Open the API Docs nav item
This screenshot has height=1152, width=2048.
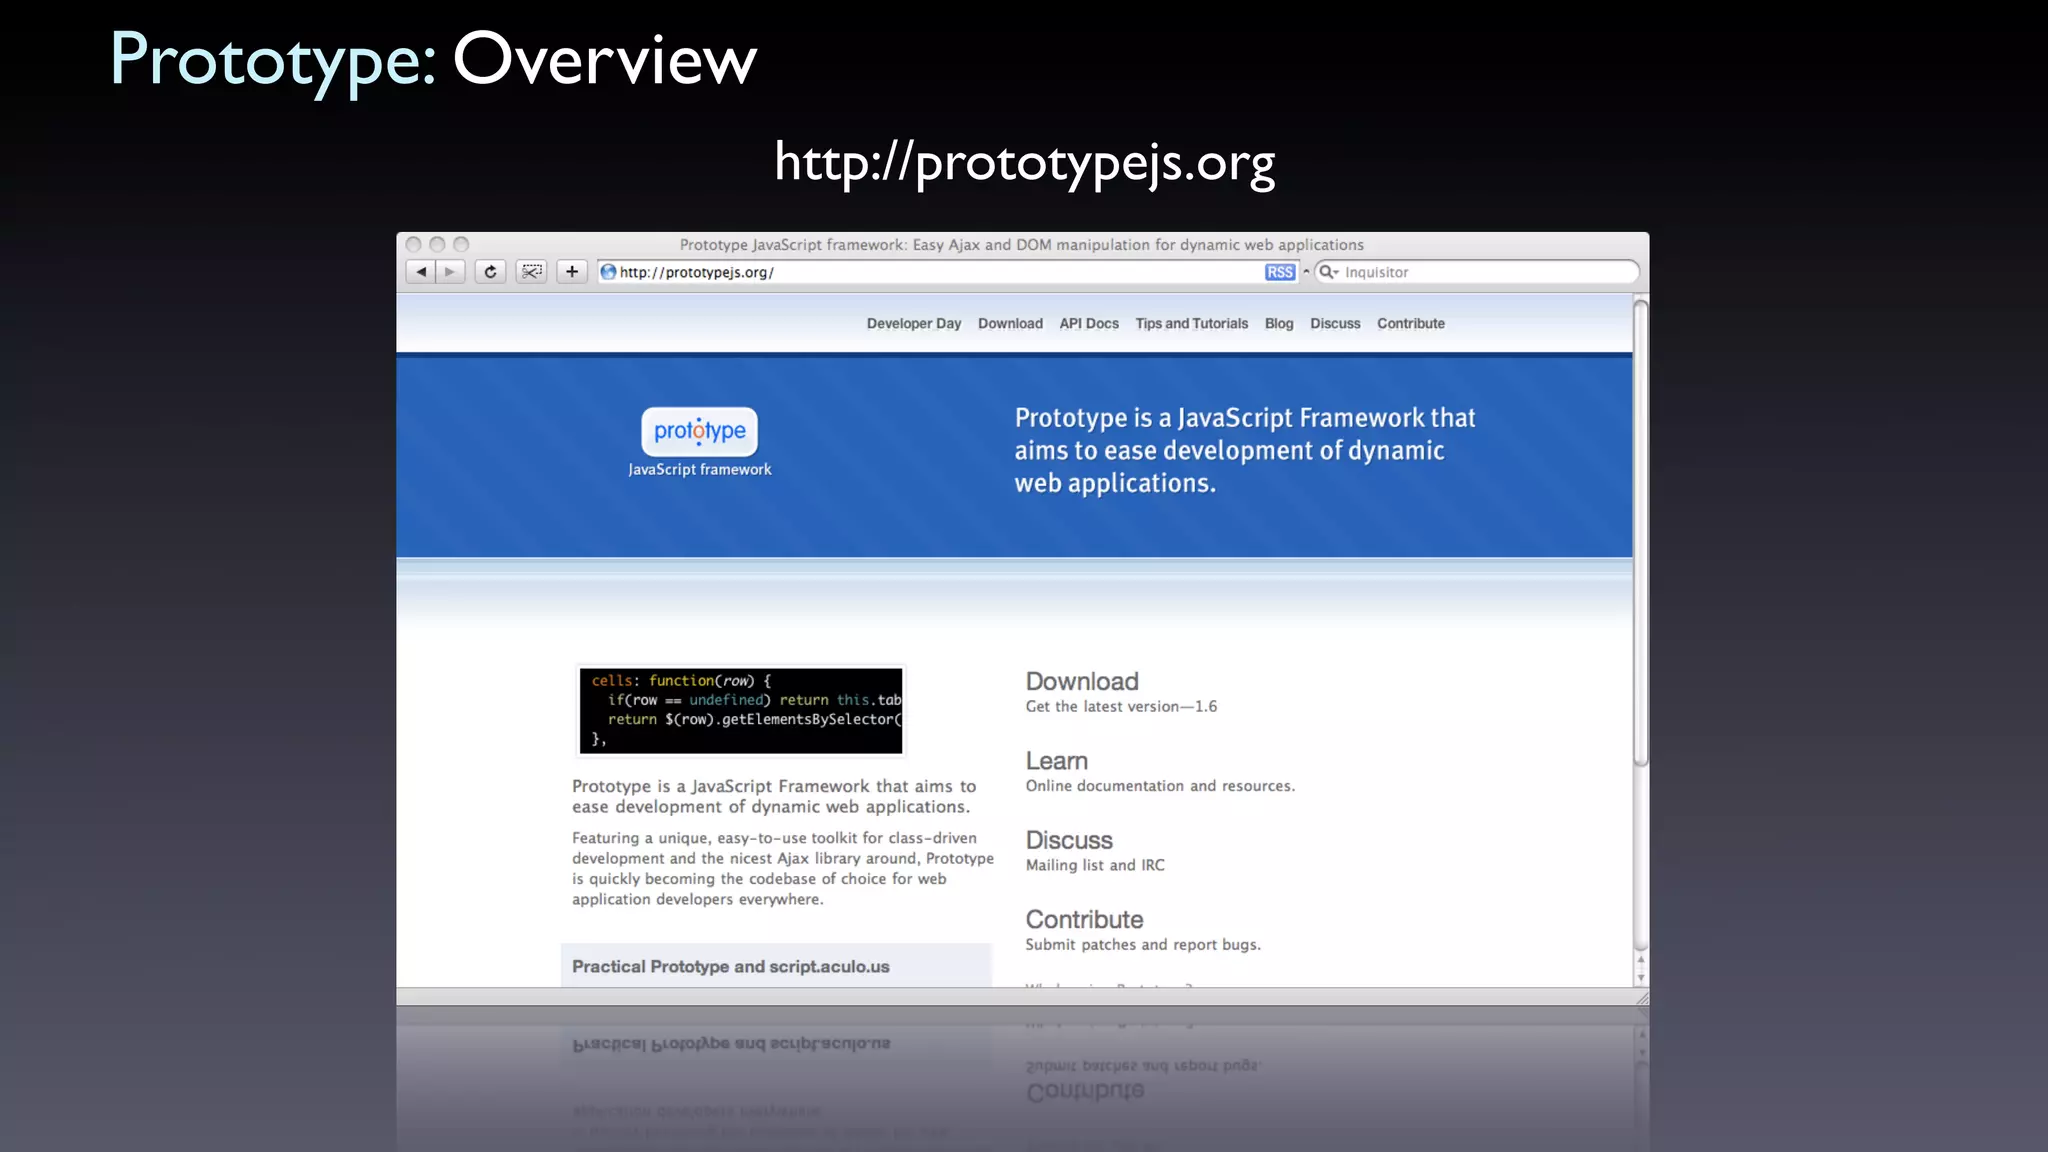click(x=1089, y=324)
